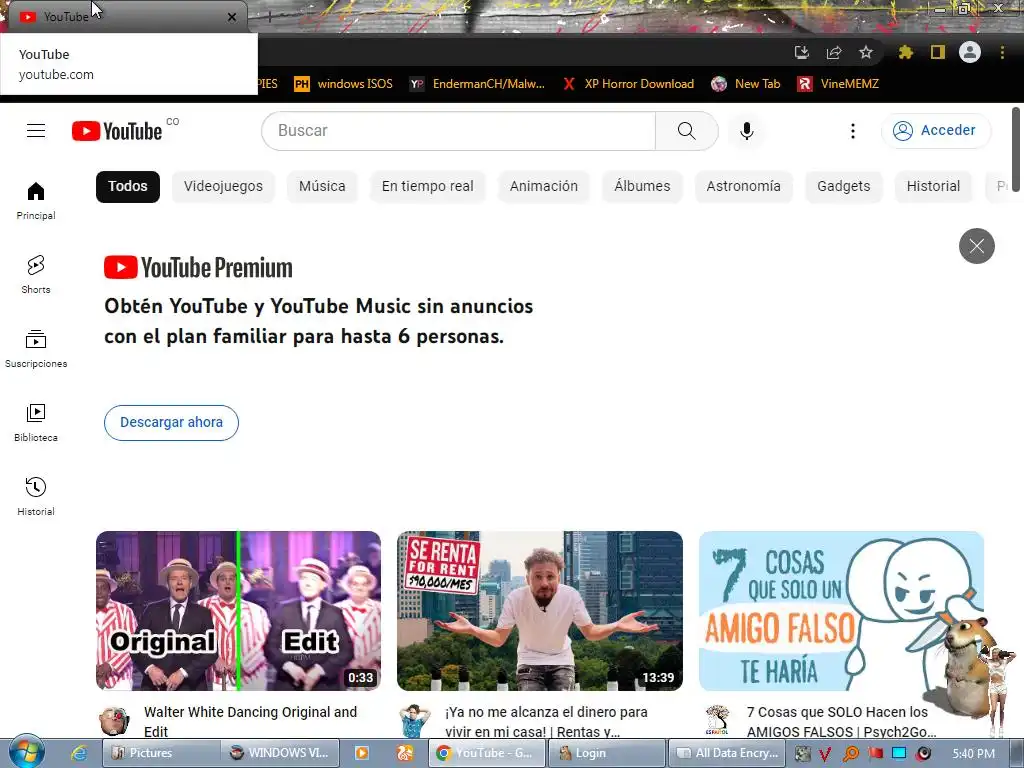The height and width of the screenshot is (768, 1024).
Task: Select the Videojuegos filter chip
Action: point(223,186)
